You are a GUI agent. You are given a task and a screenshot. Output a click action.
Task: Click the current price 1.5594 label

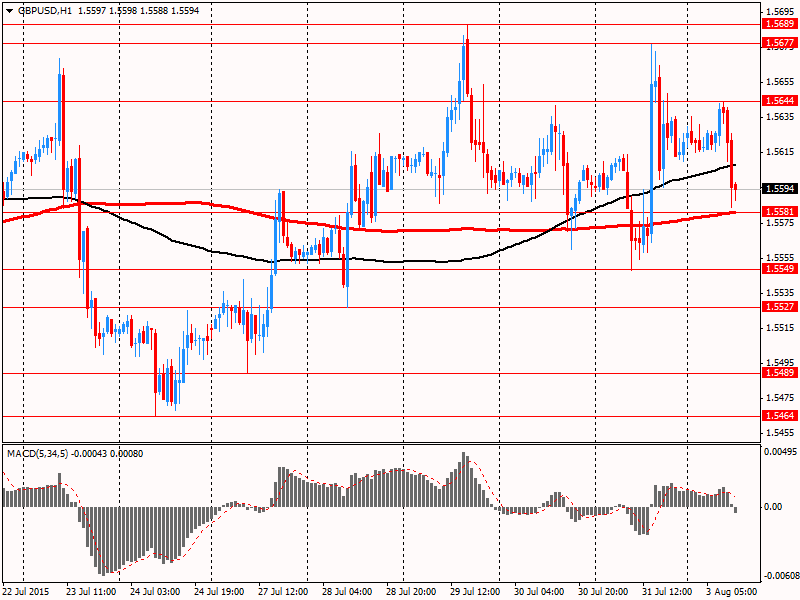778,188
